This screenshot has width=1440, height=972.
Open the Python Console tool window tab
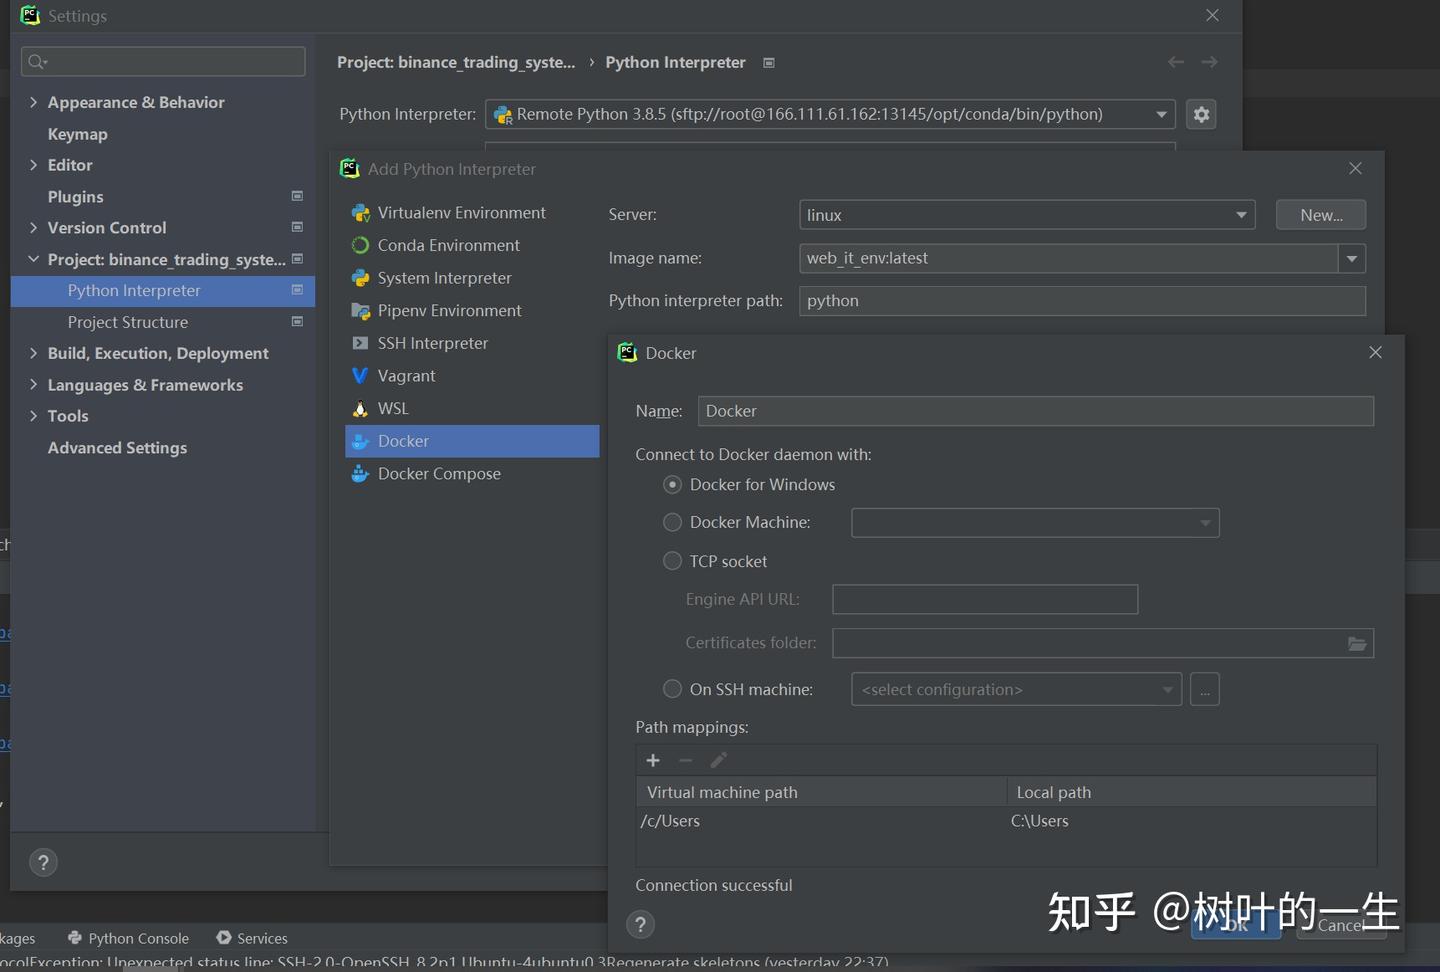tap(128, 938)
